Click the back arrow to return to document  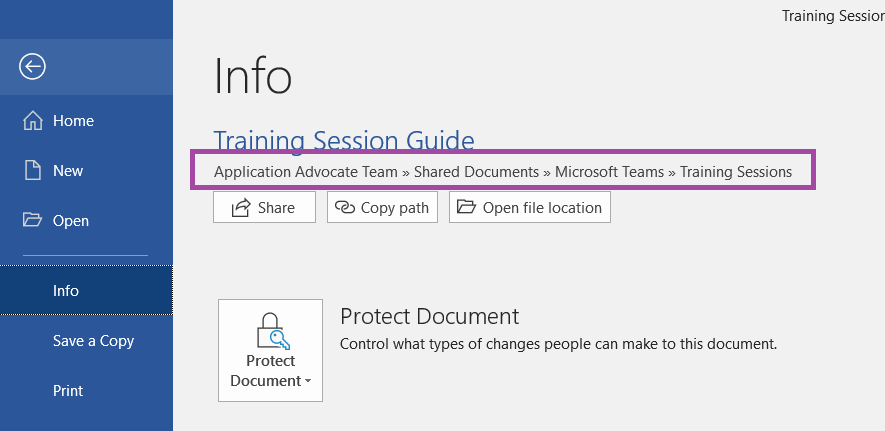(x=32, y=67)
